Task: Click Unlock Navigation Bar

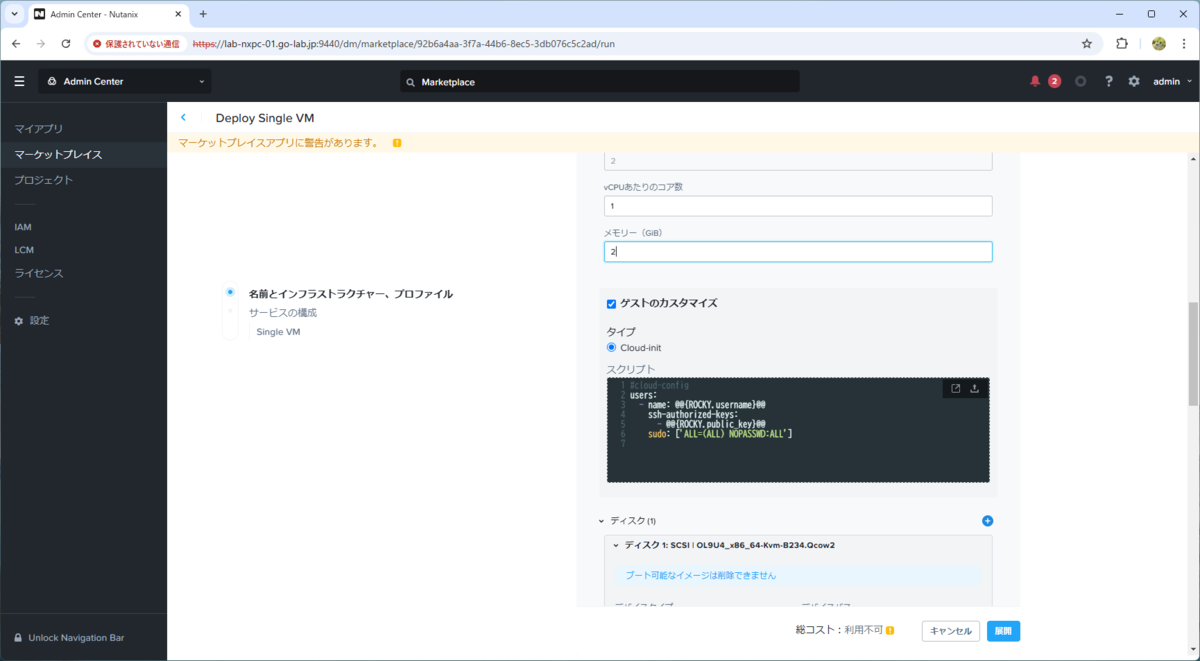Action: [68, 638]
